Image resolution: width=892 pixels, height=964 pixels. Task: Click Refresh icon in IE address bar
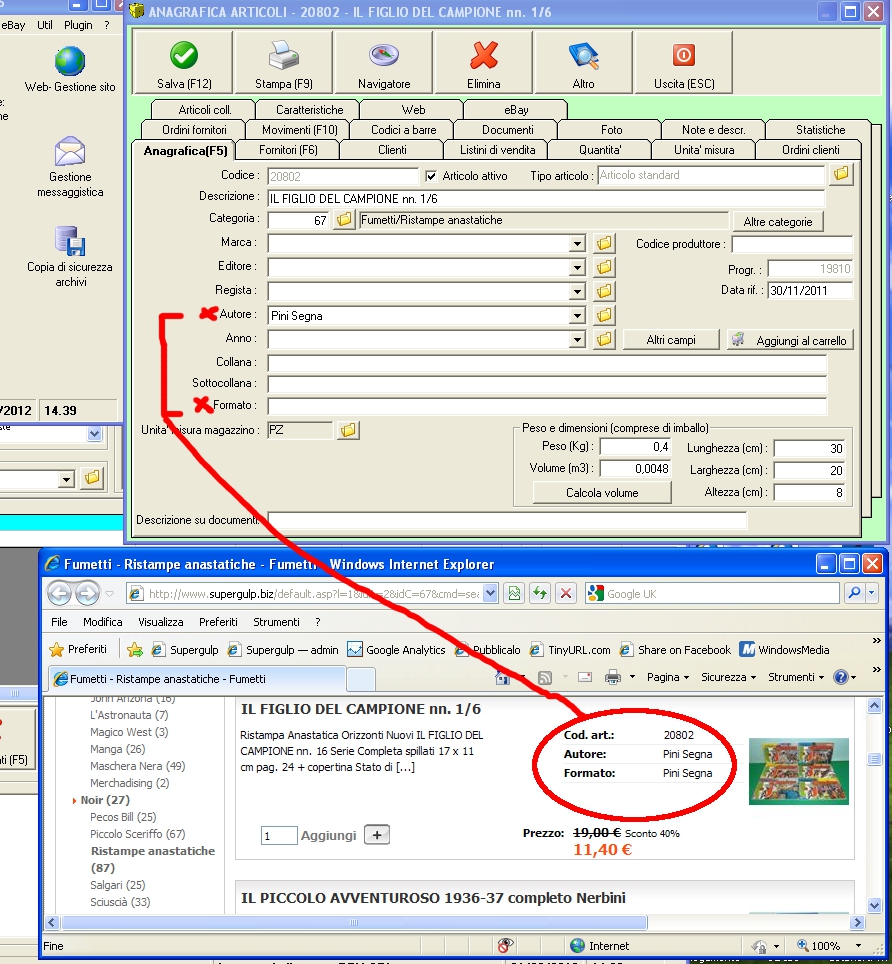[540, 593]
